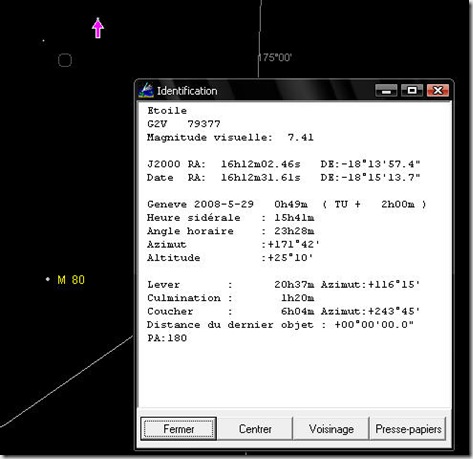Screen dimensions: 473x459
Task: Click the J2000 RA coordinates line
Action: (x=284, y=164)
